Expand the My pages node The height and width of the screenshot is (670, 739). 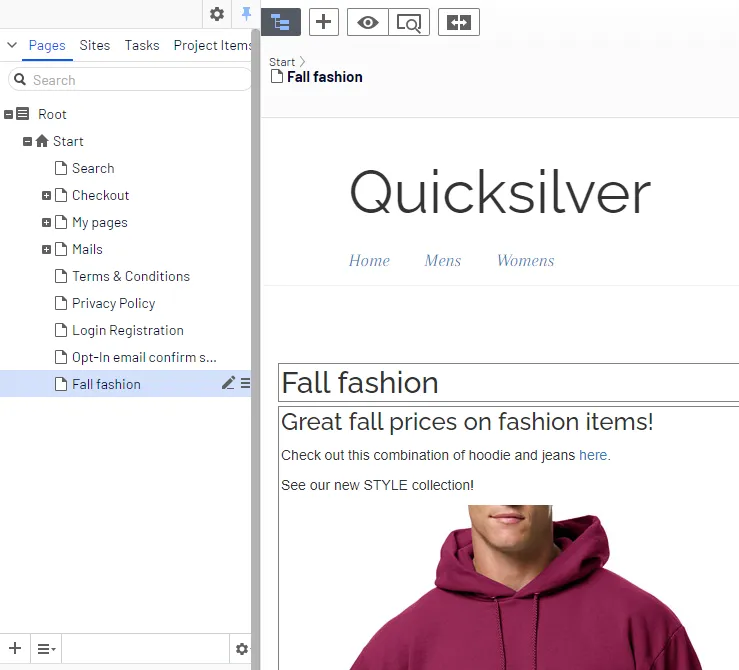pyautogui.click(x=46, y=222)
